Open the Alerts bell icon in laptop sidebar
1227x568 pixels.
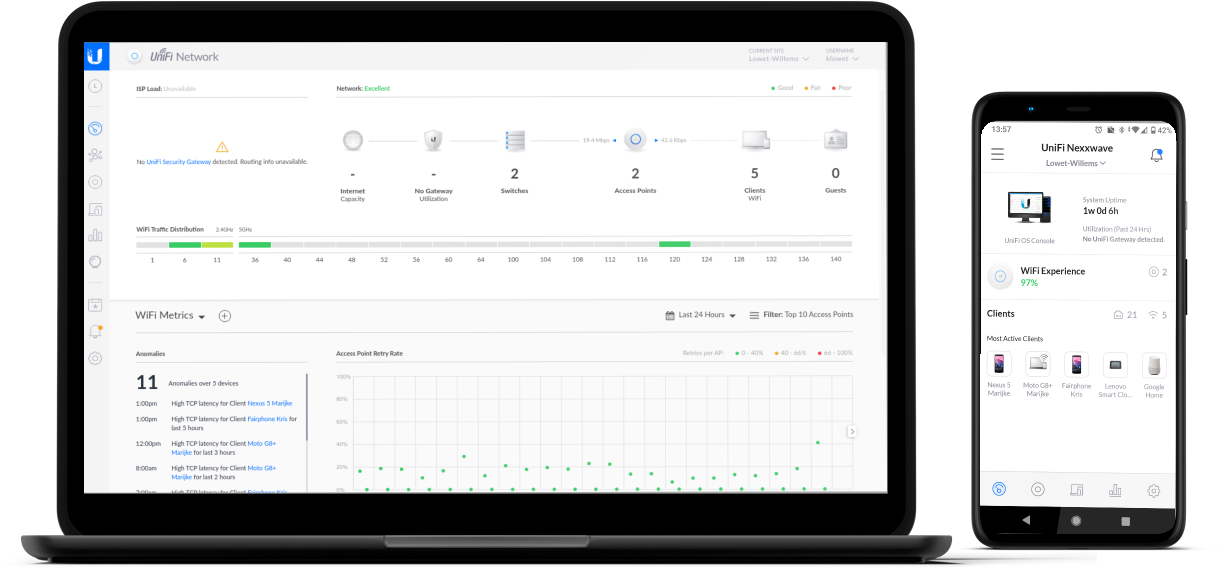(x=95, y=331)
